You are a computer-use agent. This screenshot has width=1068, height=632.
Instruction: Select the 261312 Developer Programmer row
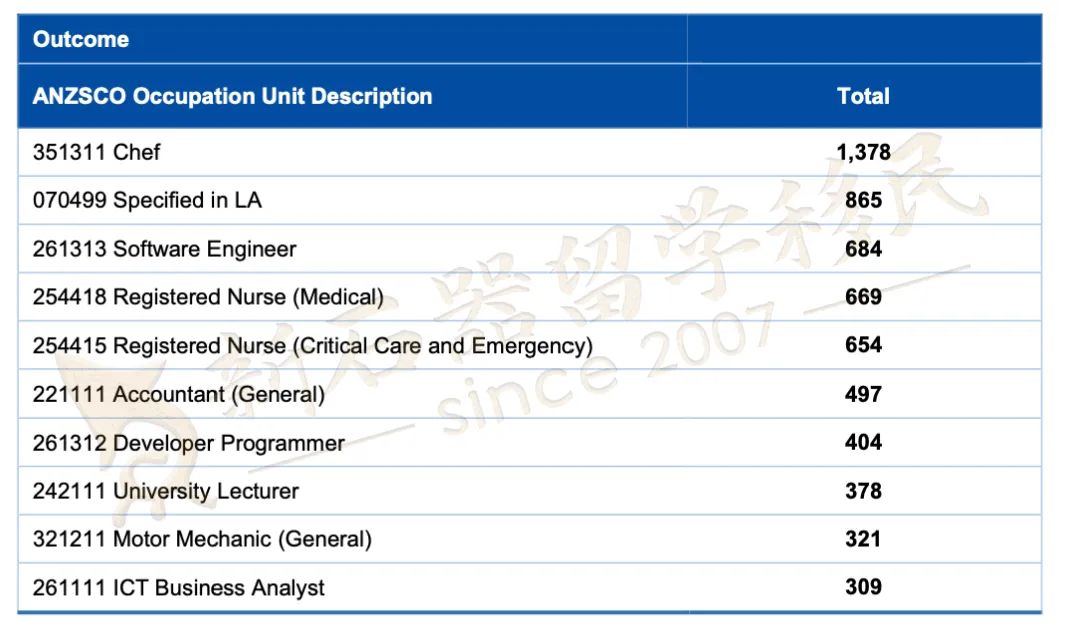click(529, 443)
